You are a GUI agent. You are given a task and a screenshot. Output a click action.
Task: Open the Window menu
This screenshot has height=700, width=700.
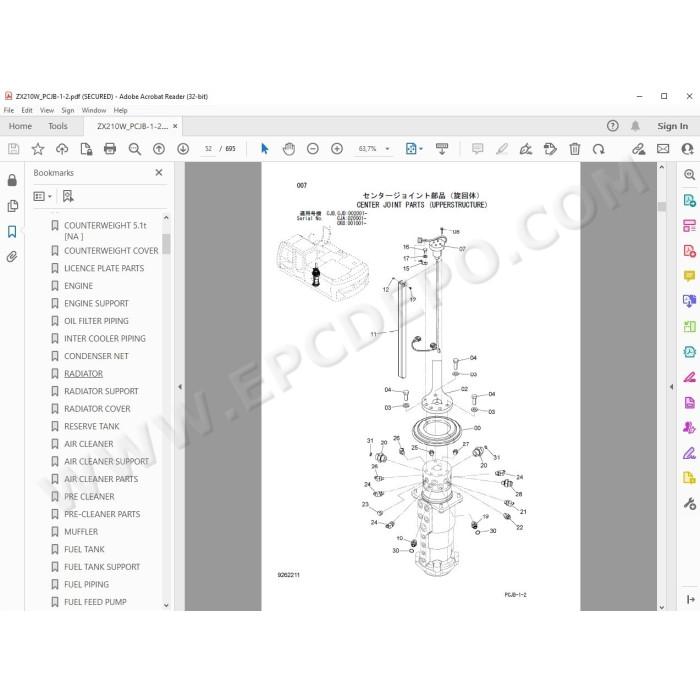[94, 110]
